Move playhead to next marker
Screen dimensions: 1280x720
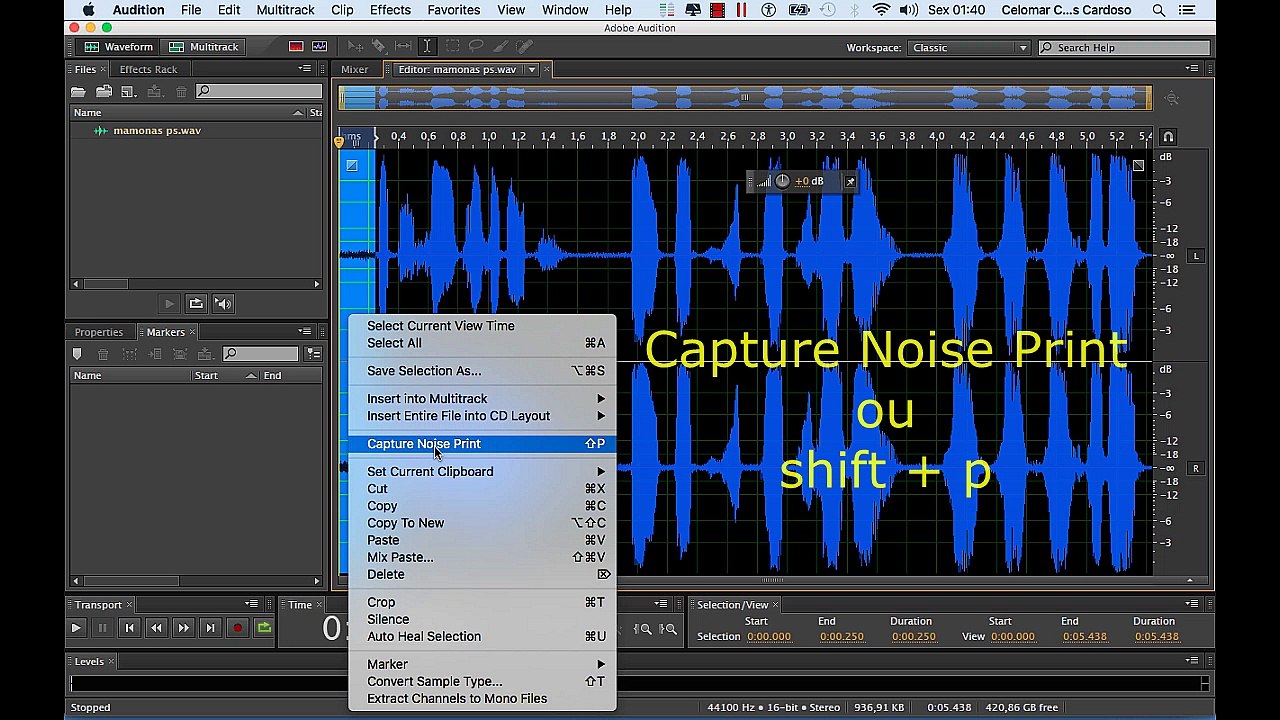(210, 628)
